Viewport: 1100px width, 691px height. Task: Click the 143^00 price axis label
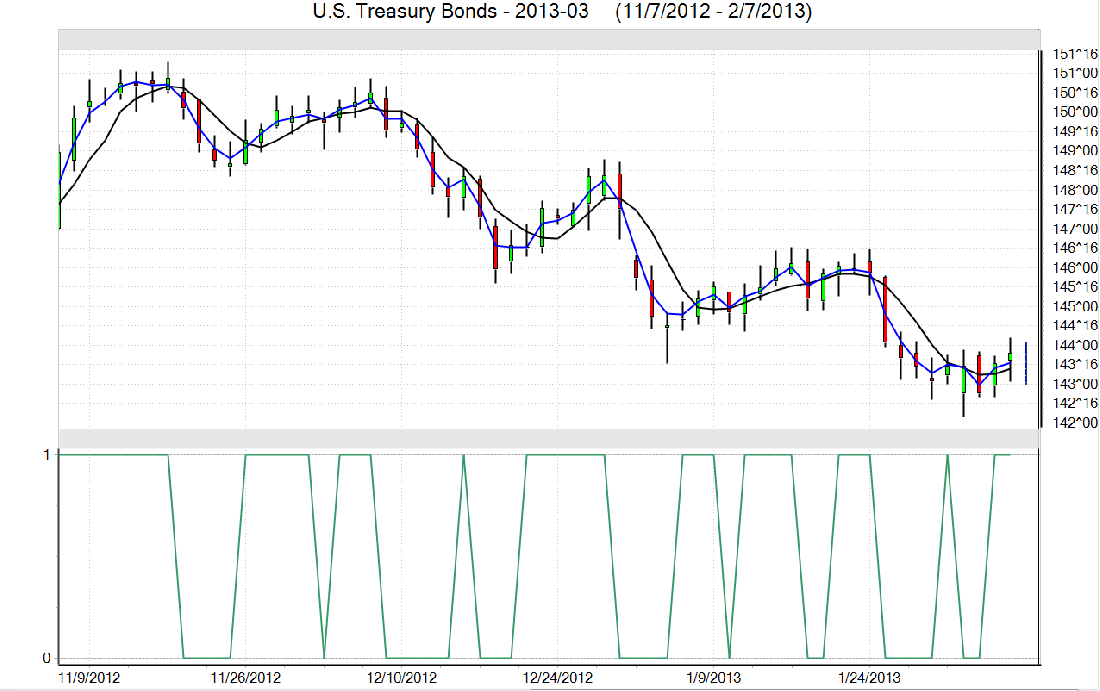(x=1071, y=384)
